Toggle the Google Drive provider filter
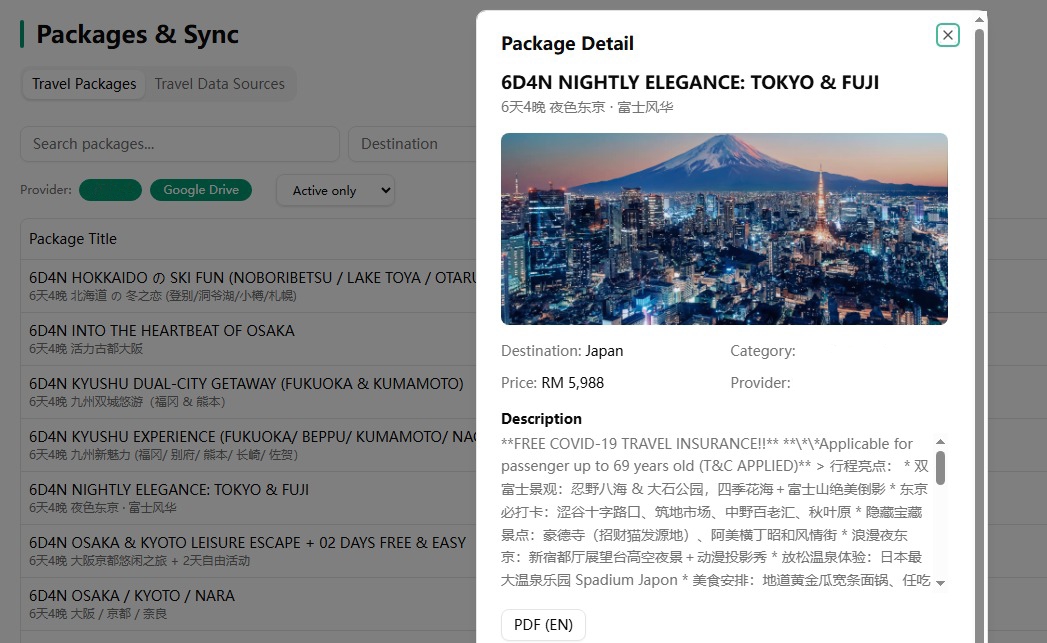The image size is (1047, 643). click(201, 189)
